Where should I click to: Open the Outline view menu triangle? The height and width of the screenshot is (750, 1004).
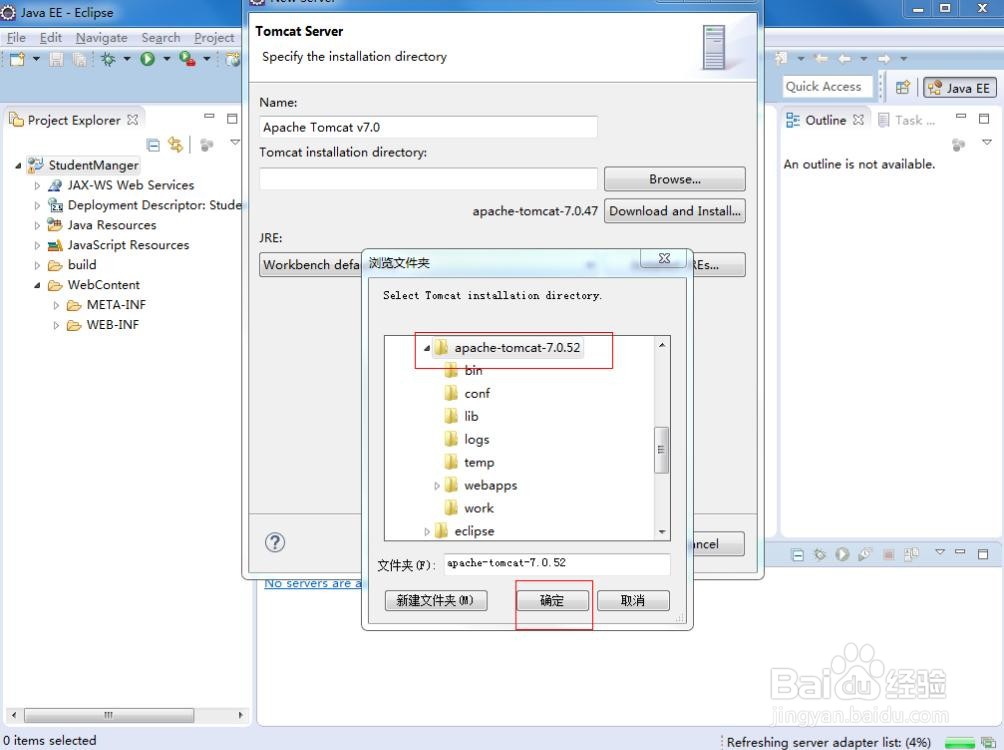[987, 142]
